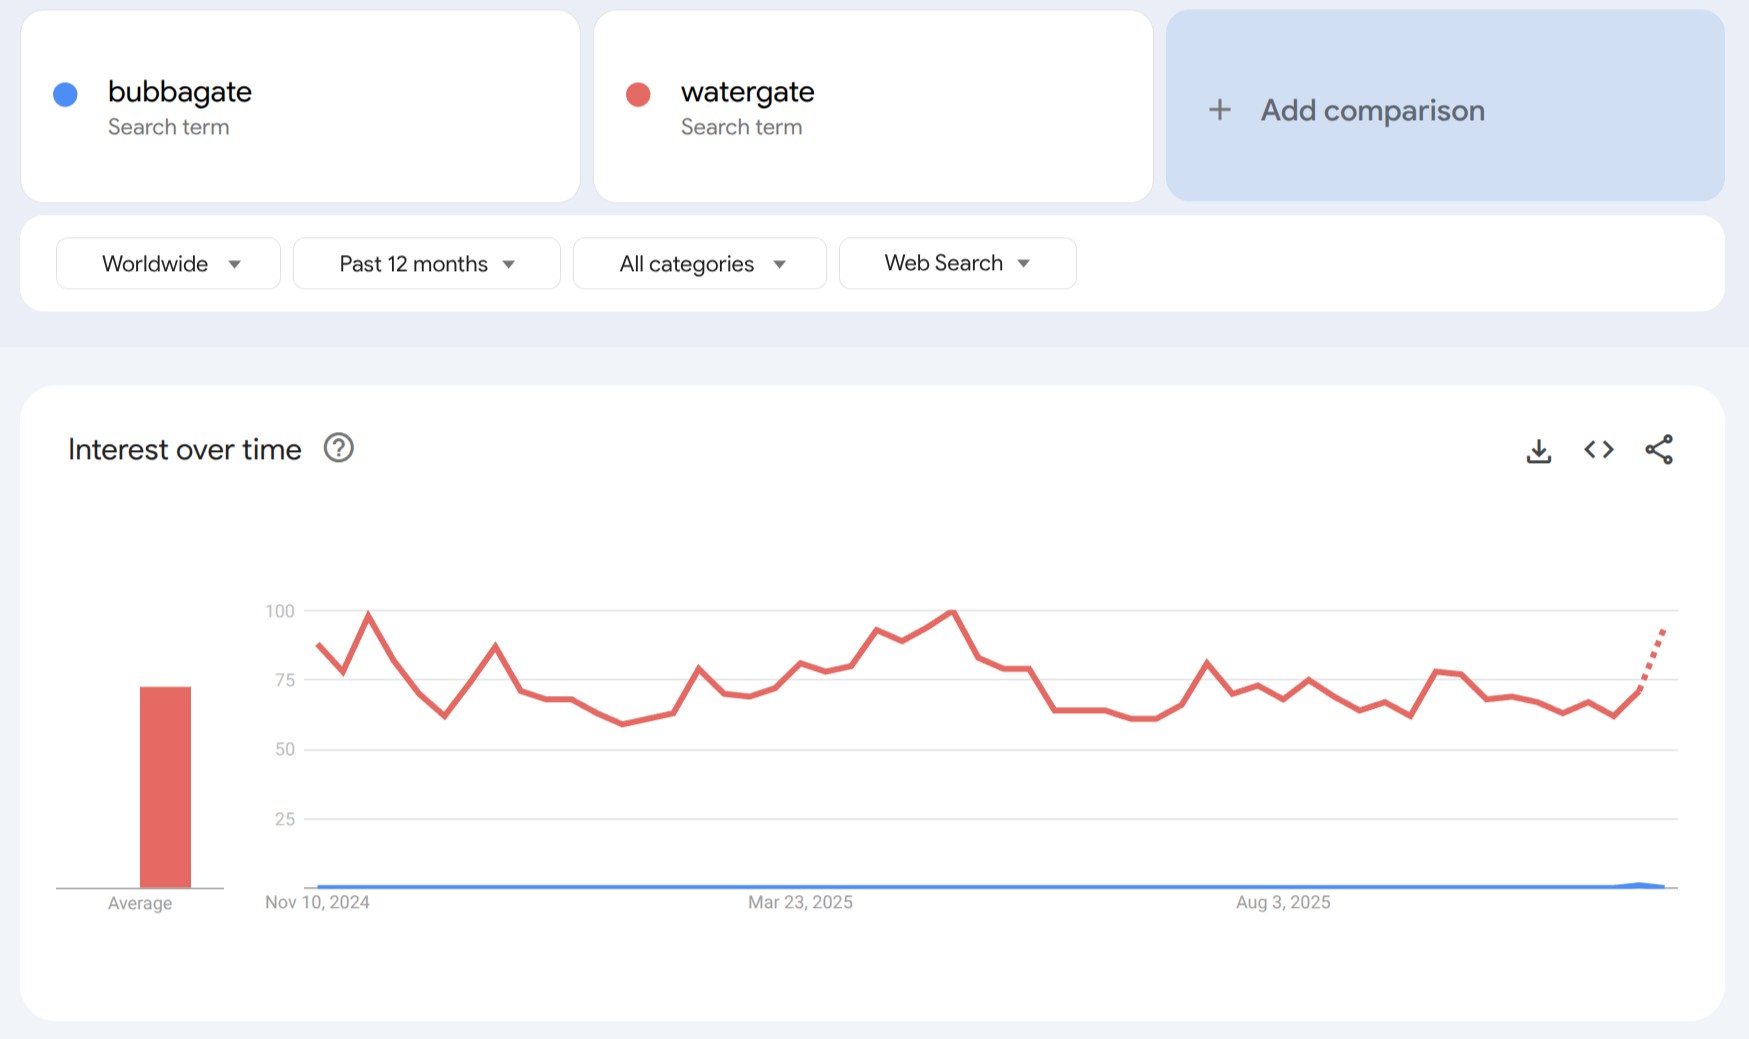Click the Aug 3, 2025 axis label
Image resolution: width=1749 pixels, height=1039 pixels.
(x=1283, y=902)
